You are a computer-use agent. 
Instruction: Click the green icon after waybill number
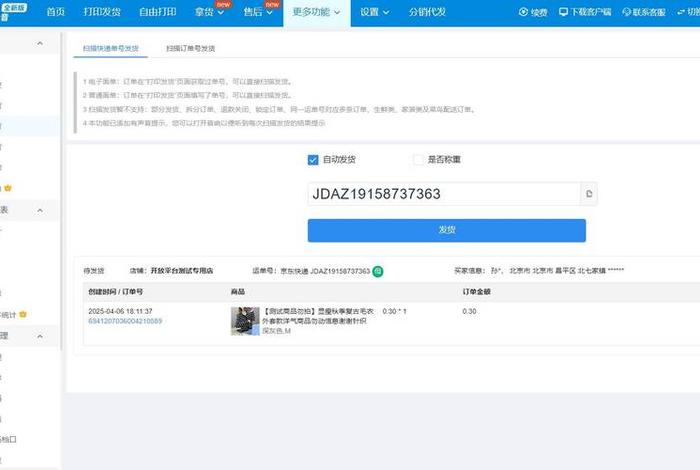[378, 271]
